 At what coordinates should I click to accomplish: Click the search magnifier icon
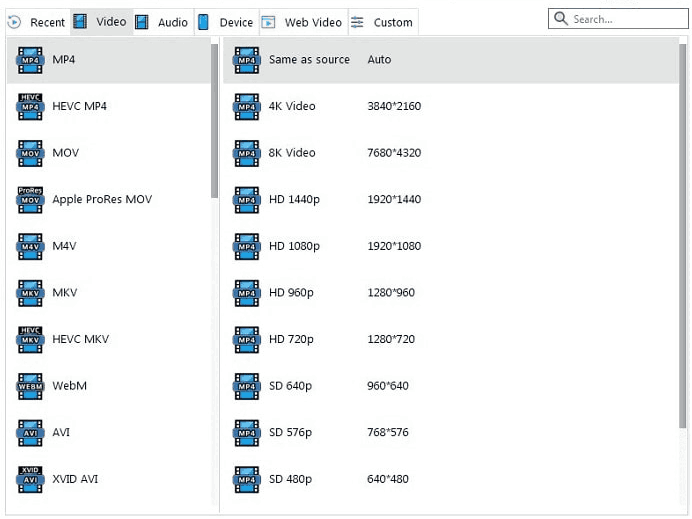[560, 19]
